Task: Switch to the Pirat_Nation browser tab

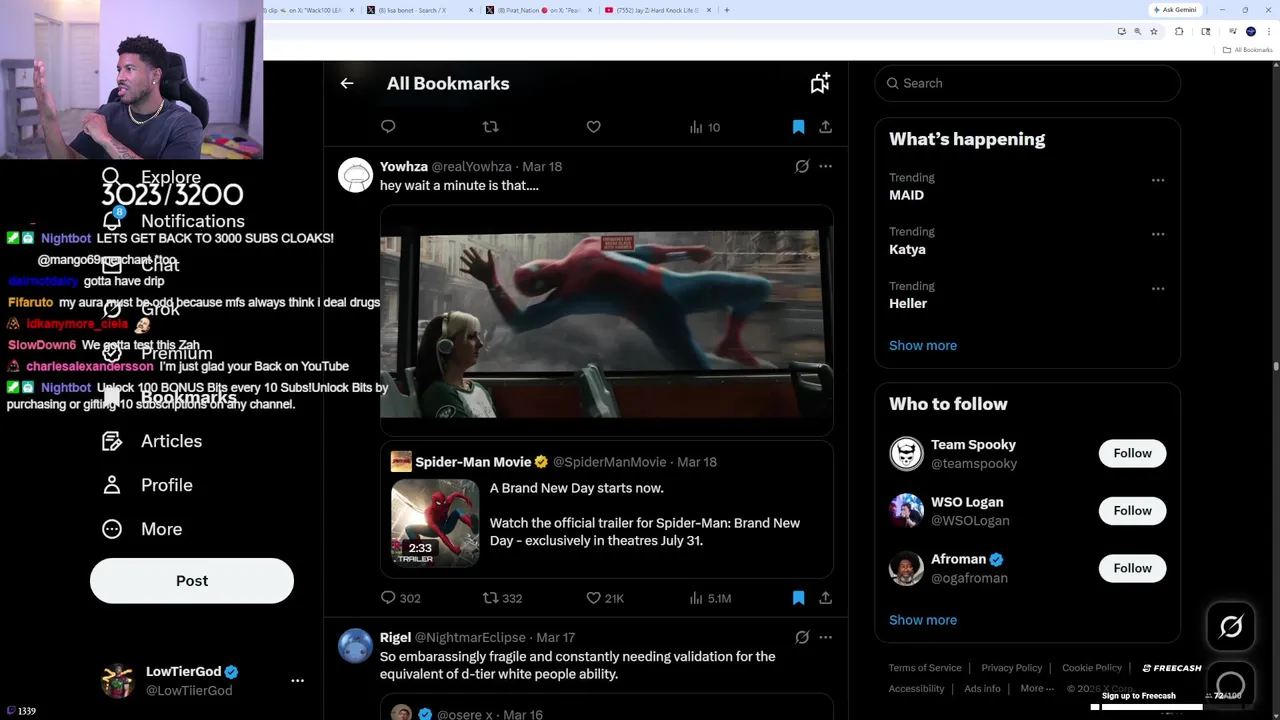Action: pos(540,10)
